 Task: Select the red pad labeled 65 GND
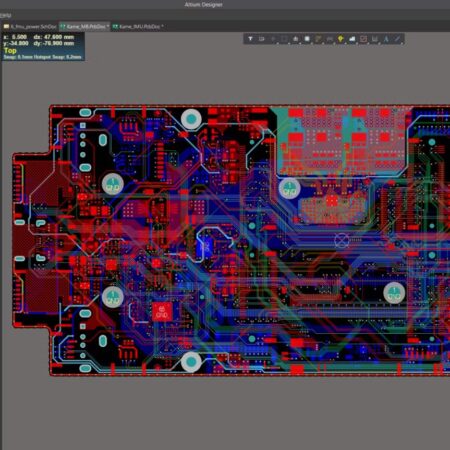[x=162, y=312]
